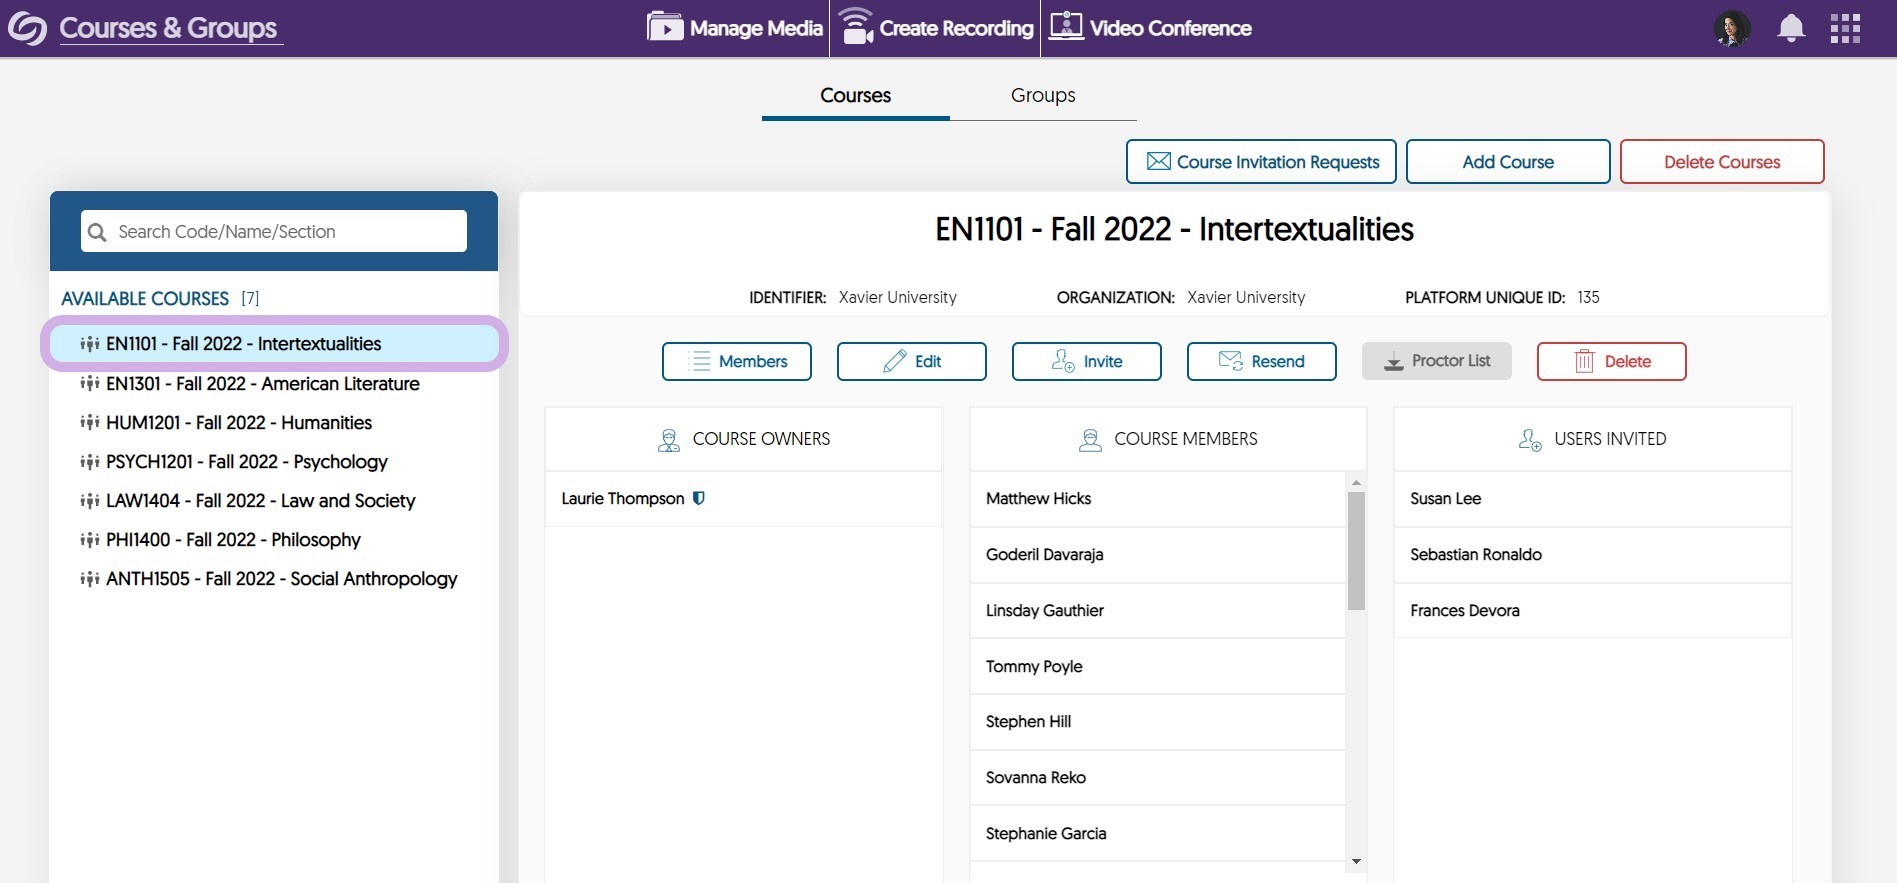Open Manage Media from top bar
The height and width of the screenshot is (883, 1897).
735,28
